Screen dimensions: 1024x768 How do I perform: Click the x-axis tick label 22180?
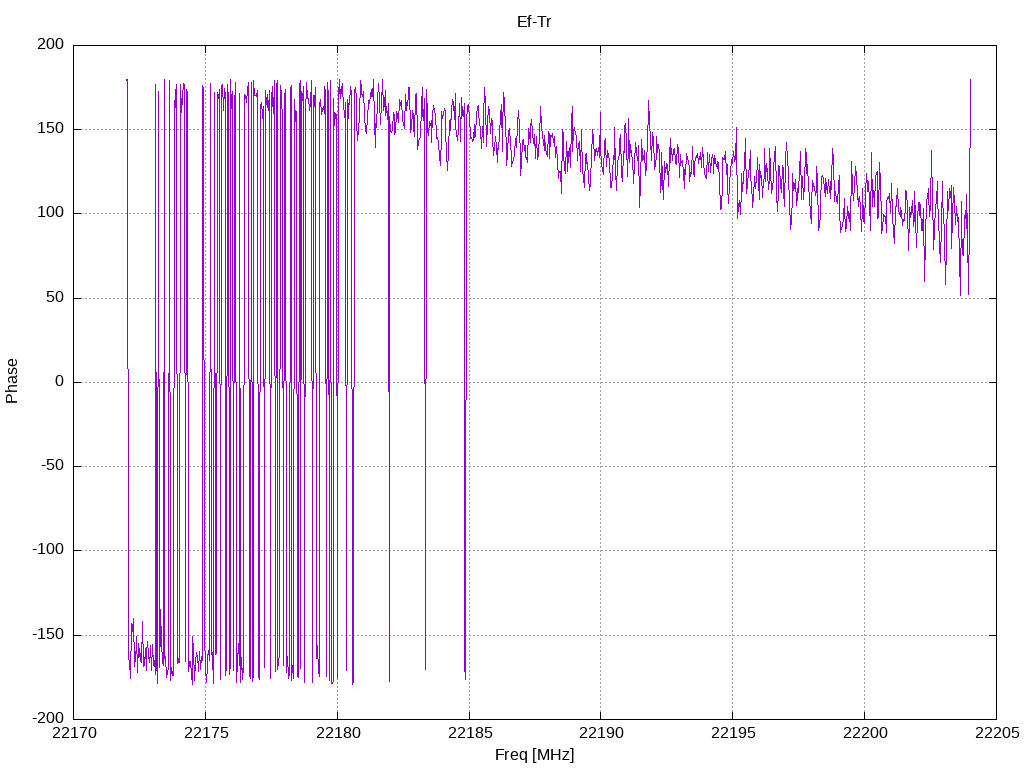pos(338,733)
